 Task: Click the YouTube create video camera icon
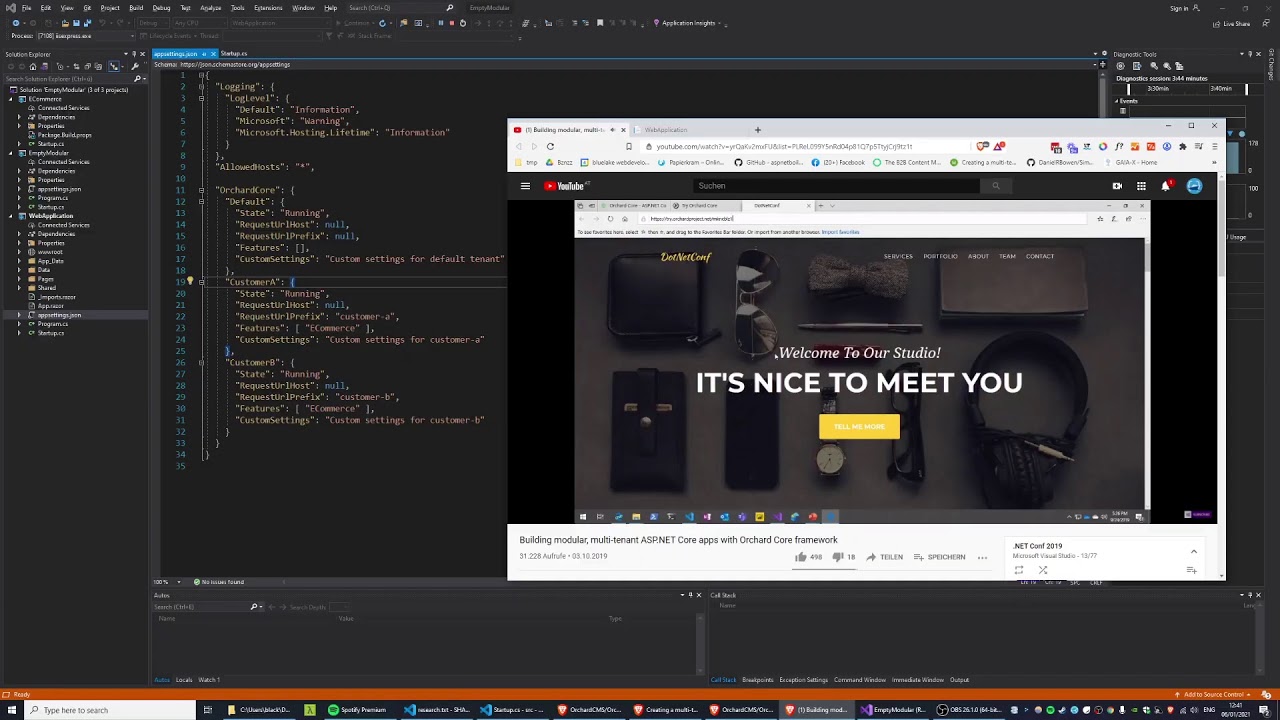1117,186
